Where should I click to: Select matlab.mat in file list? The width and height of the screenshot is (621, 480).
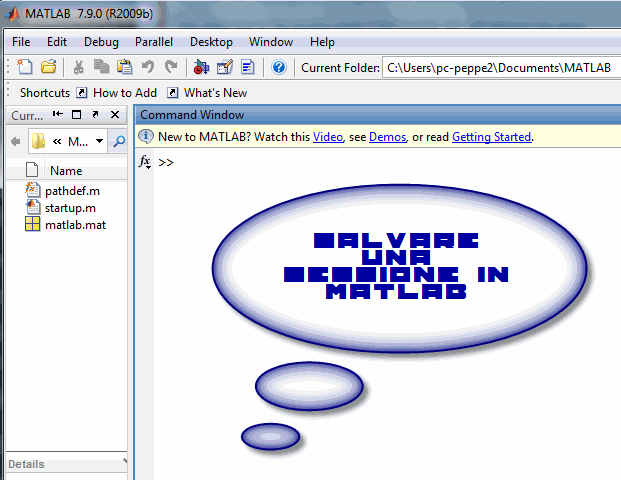(x=66, y=225)
